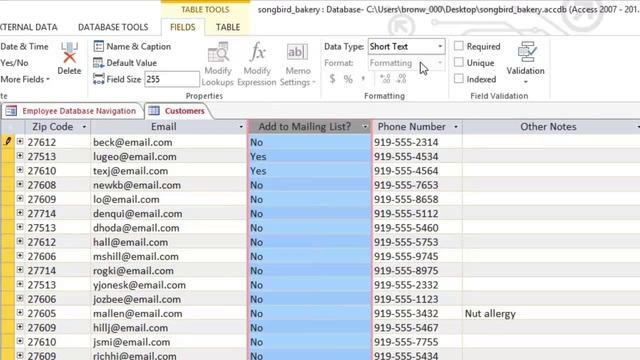The height and width of the screenshot is (360, 640).
Task: Click the Field Size input box
Action: click(172, 79)
